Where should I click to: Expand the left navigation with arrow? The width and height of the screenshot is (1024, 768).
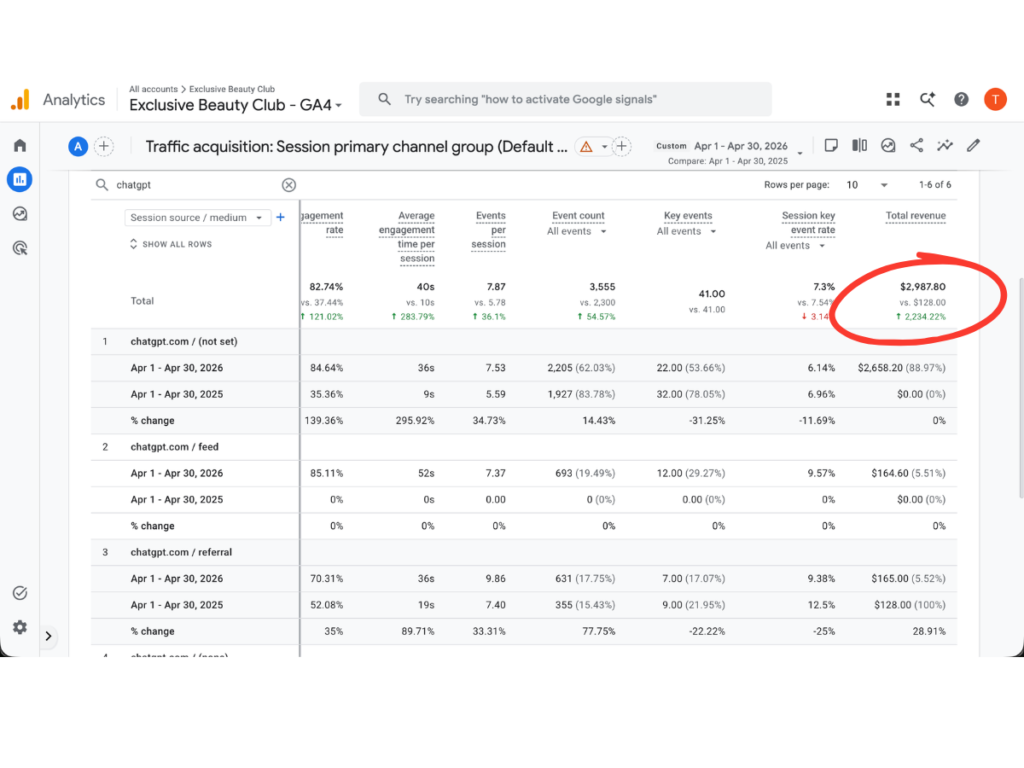point(48,636)
